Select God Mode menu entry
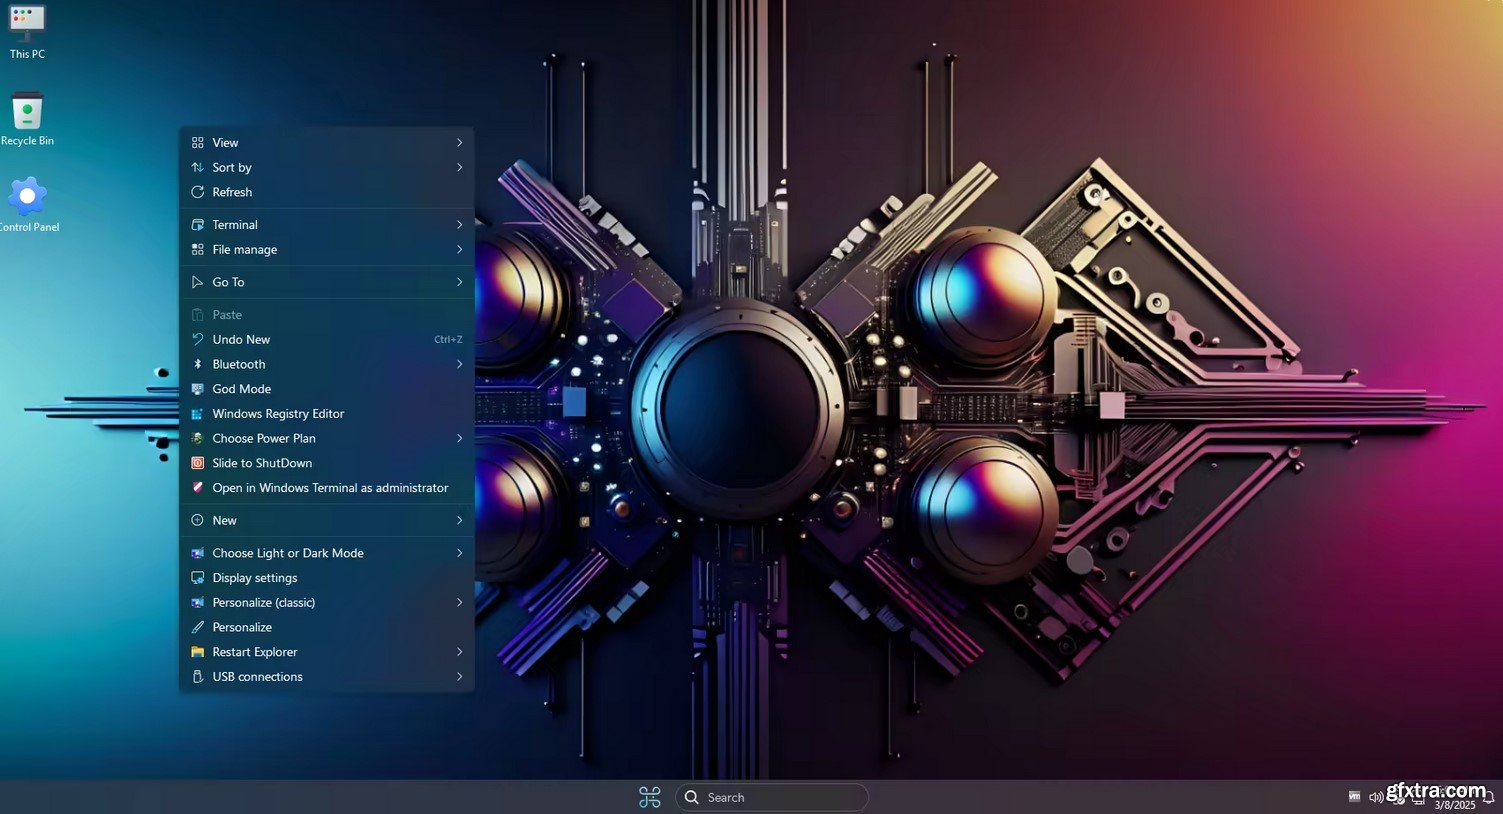The width and height of the screenshot is (1503, 814). [x=241, y=389]
